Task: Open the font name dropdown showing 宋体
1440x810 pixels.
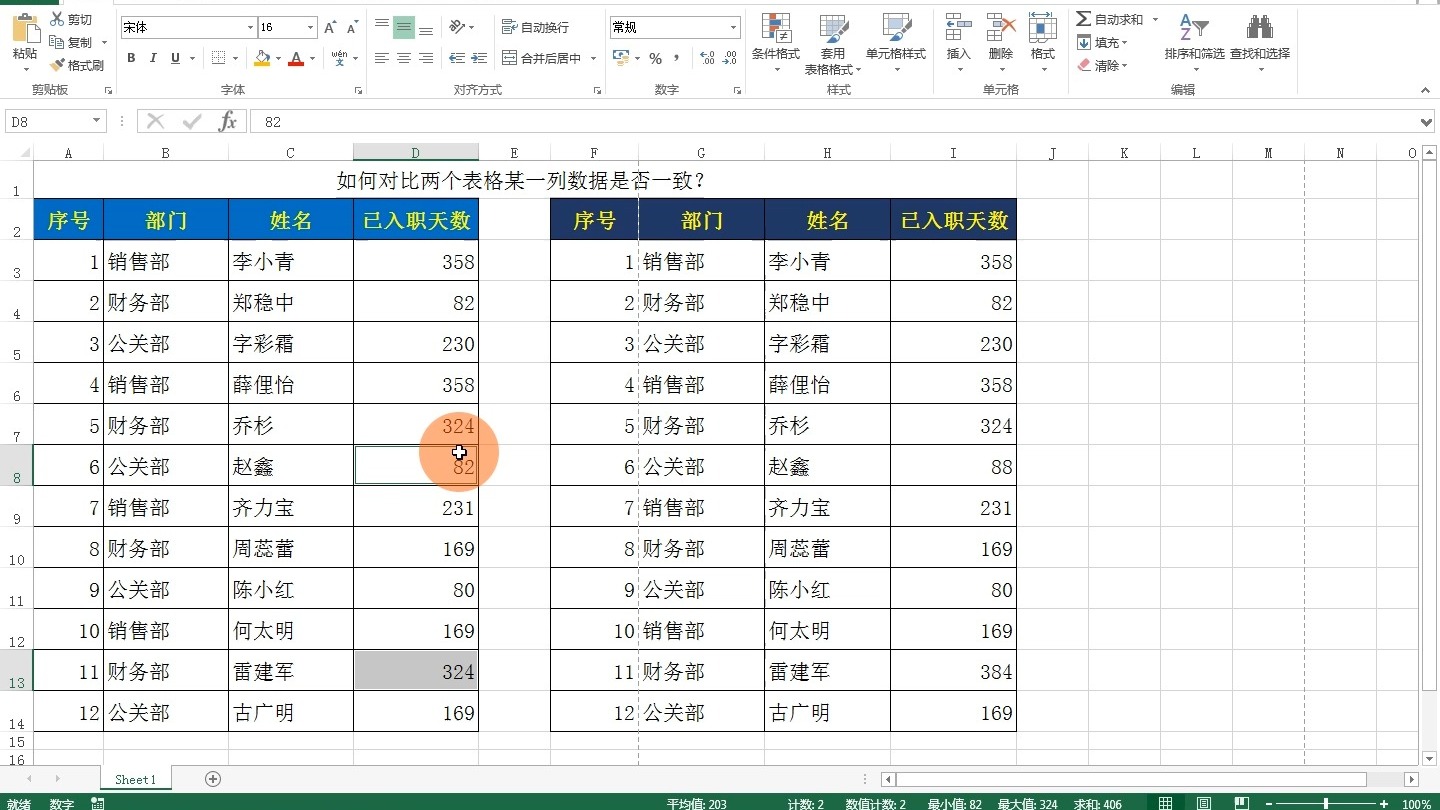Action: (x=250, y=28)
